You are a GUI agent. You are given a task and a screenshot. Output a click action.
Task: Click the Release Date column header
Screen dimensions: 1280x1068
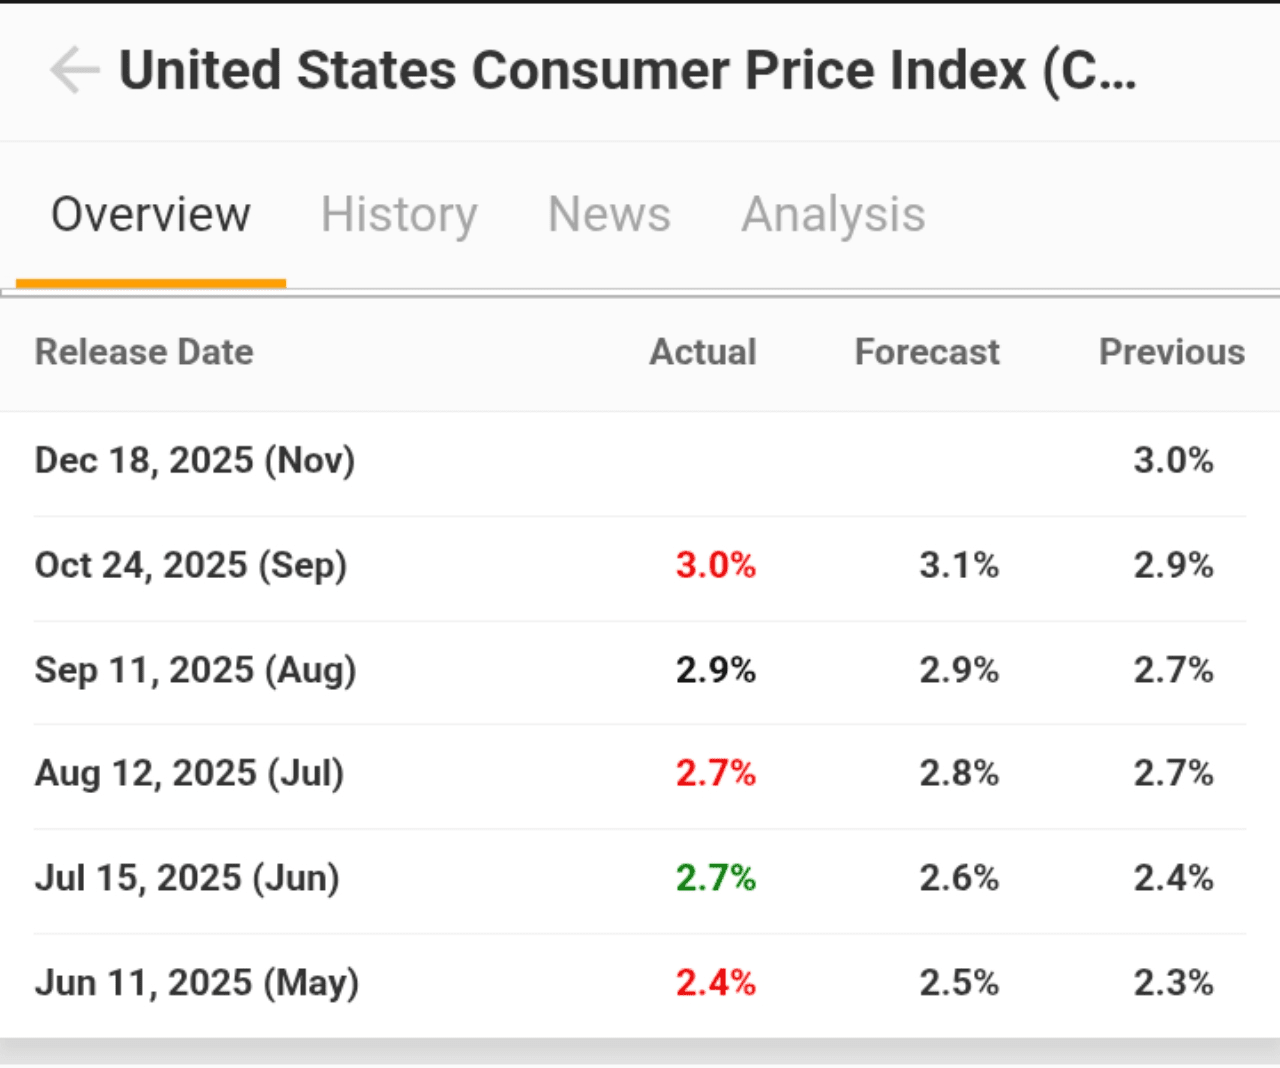[144, 352]
